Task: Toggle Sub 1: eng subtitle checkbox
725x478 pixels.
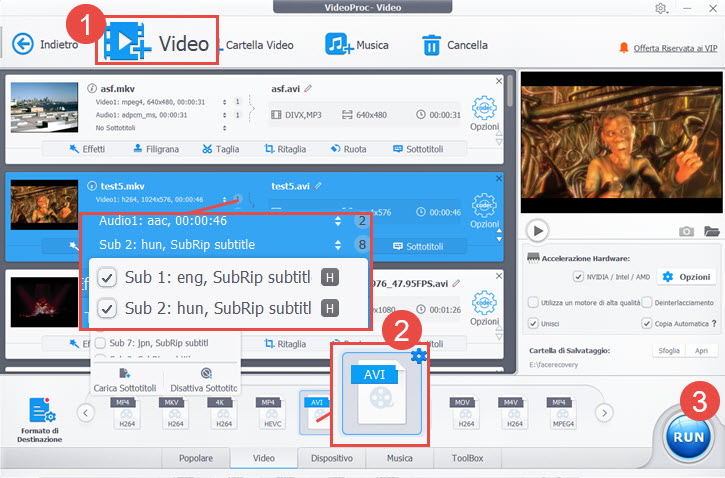Action: [x=107, y=277]
